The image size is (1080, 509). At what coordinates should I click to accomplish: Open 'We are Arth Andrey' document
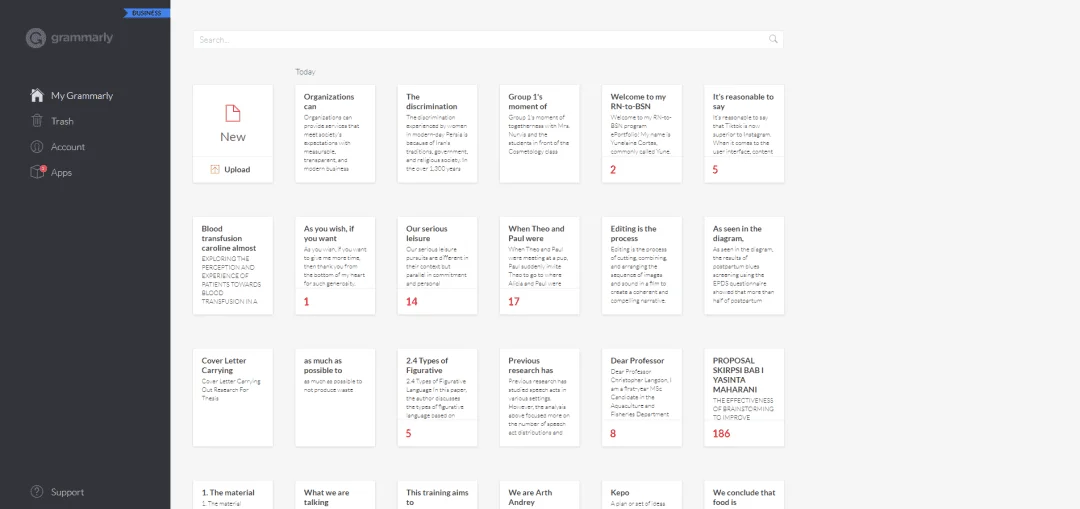(x=539, y=495)
